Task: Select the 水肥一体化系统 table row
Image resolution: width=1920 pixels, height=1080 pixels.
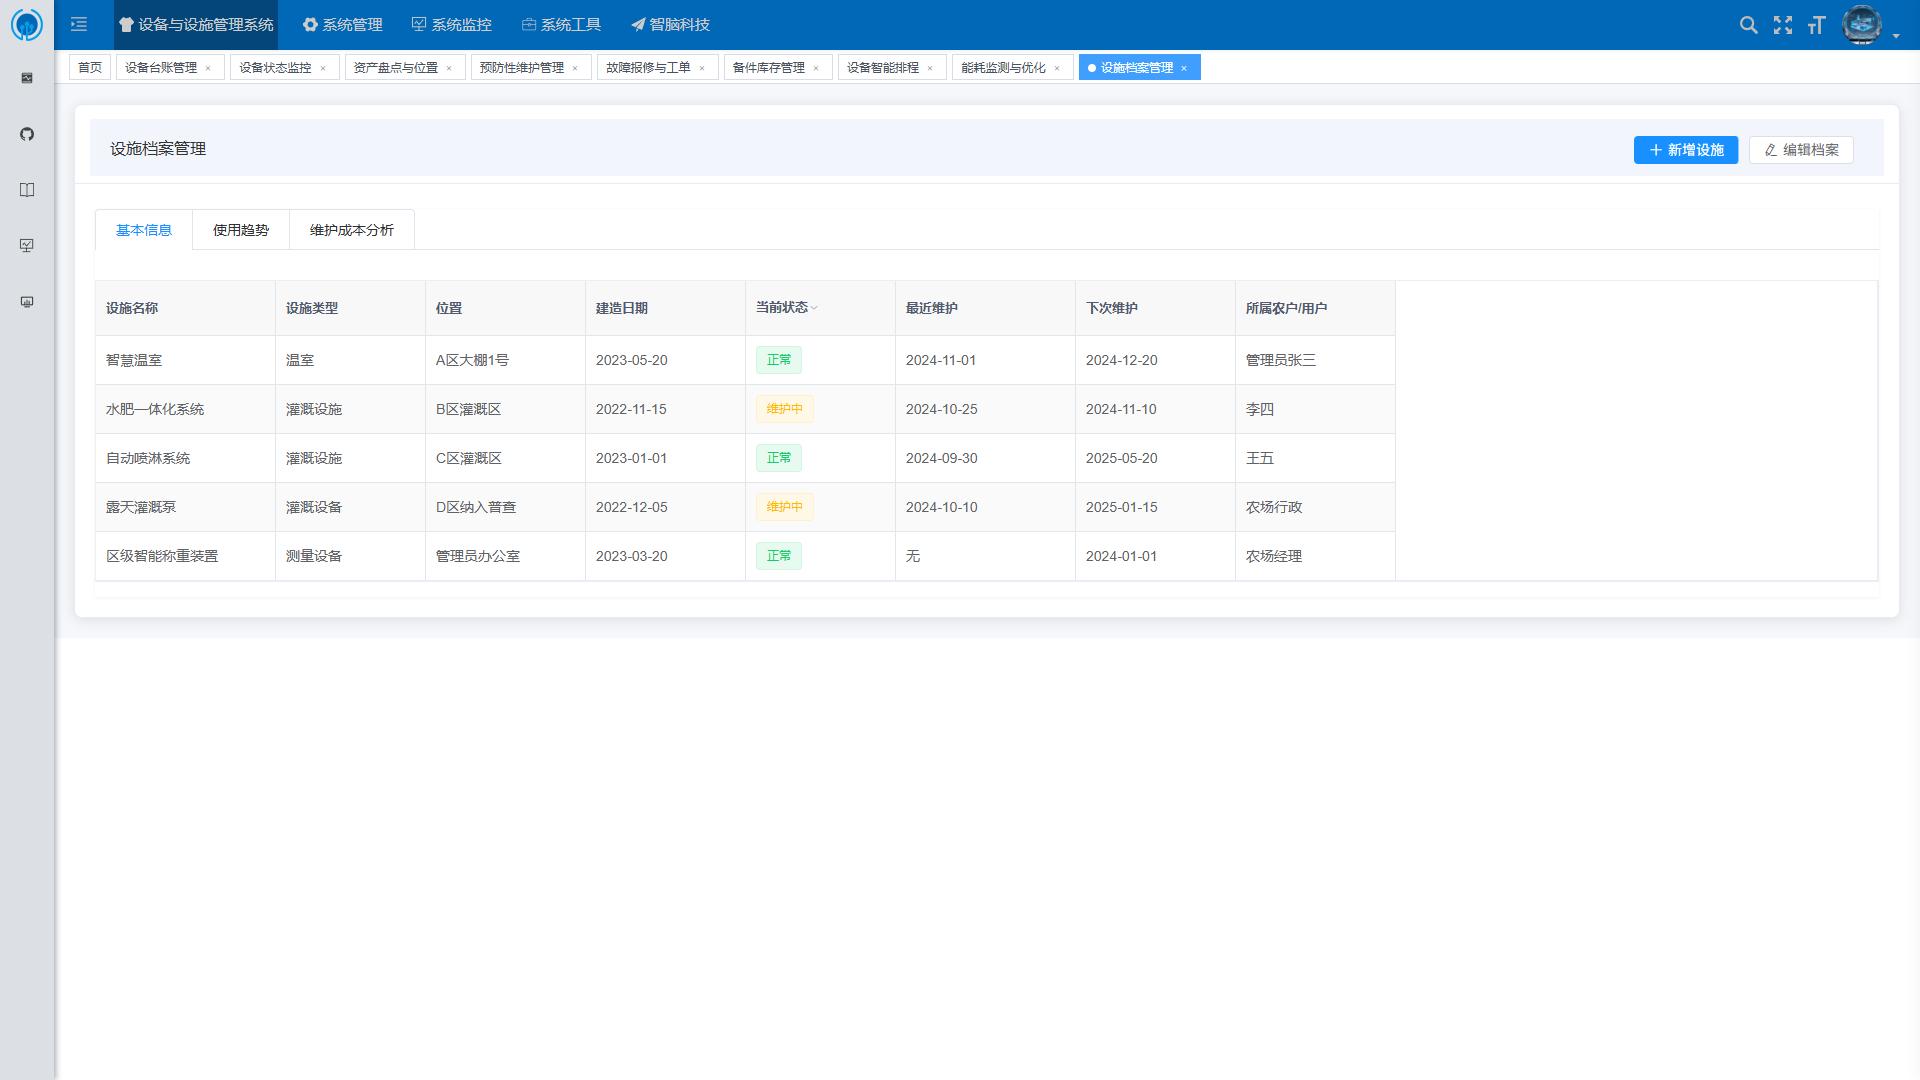Action: [155, 409]
